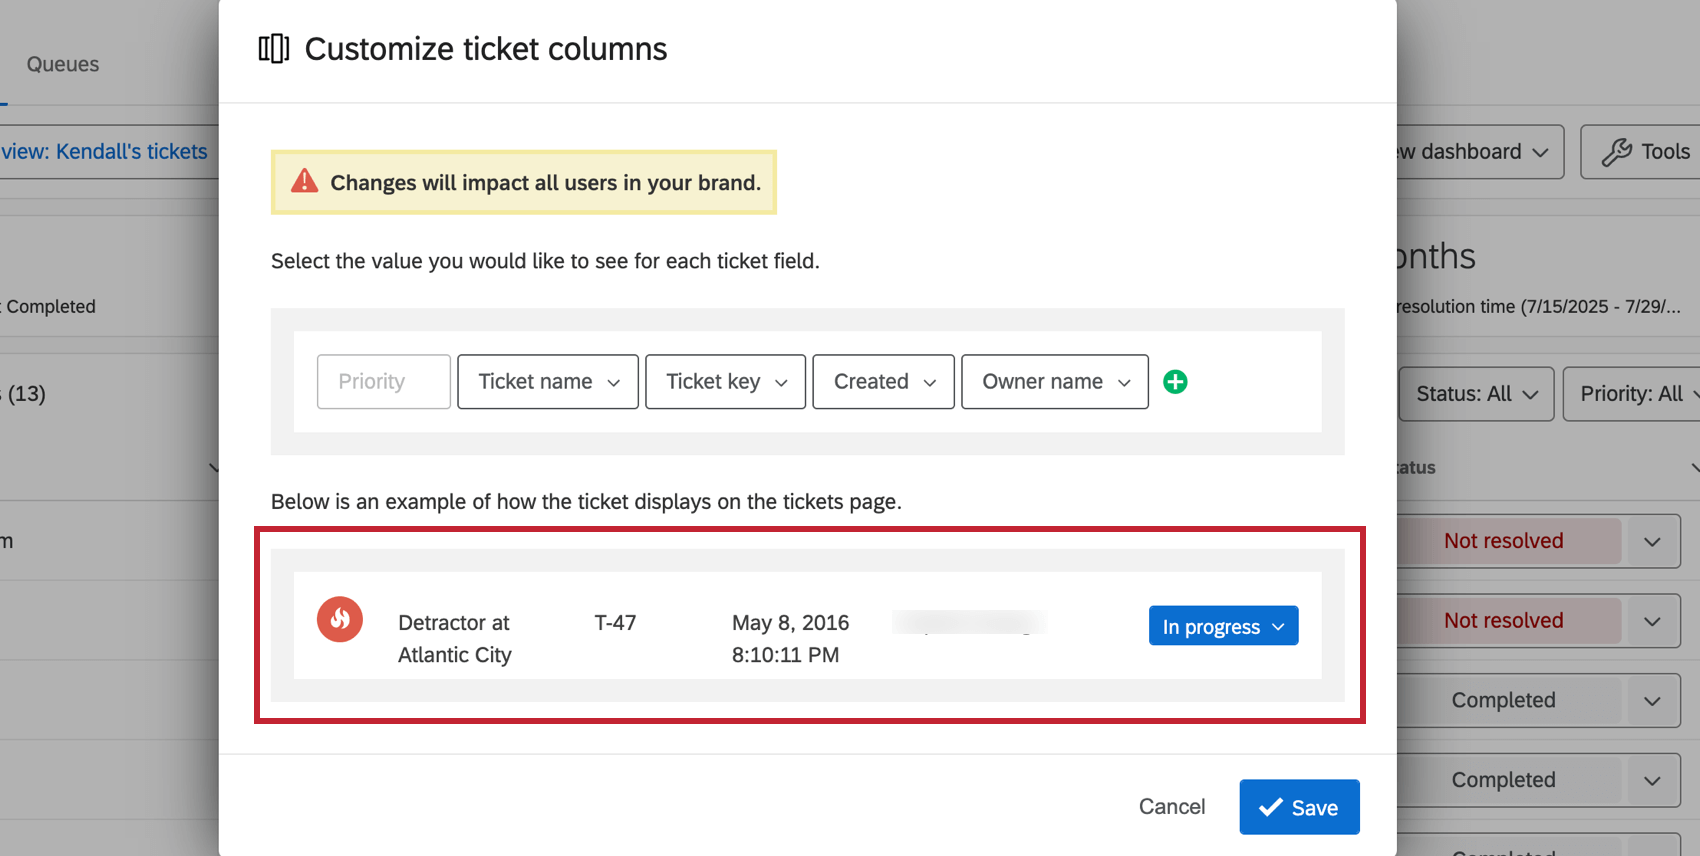The image size is (1700, 856).
Task: Click the wrench icon on Tools button
Action: [1616, 152]
